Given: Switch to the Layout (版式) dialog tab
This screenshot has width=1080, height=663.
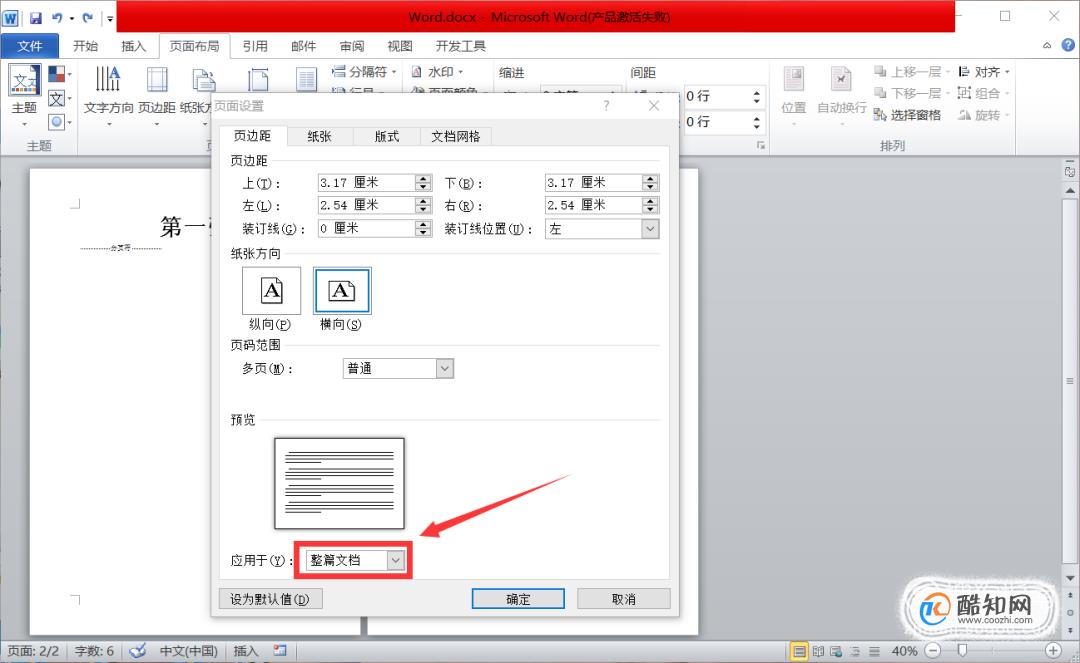Looking at the screenshot, I should 386,136.
